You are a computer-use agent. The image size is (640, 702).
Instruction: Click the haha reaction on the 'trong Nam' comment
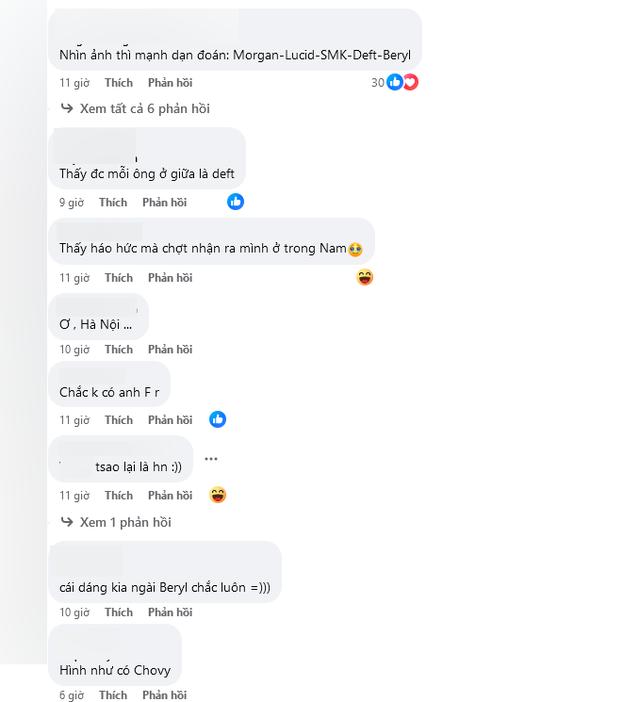(x=365, y=277)
